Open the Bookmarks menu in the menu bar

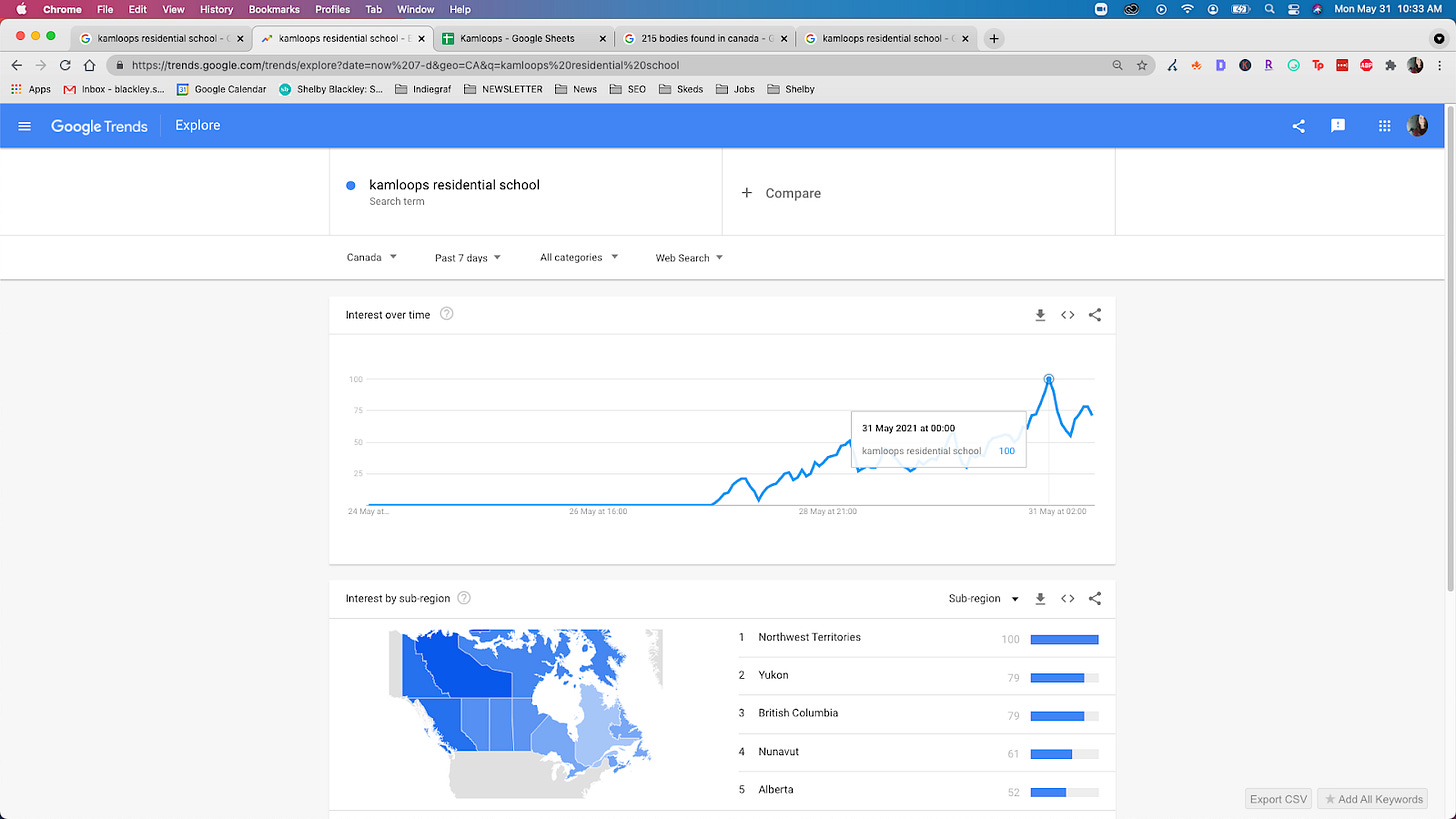(274, 9)
